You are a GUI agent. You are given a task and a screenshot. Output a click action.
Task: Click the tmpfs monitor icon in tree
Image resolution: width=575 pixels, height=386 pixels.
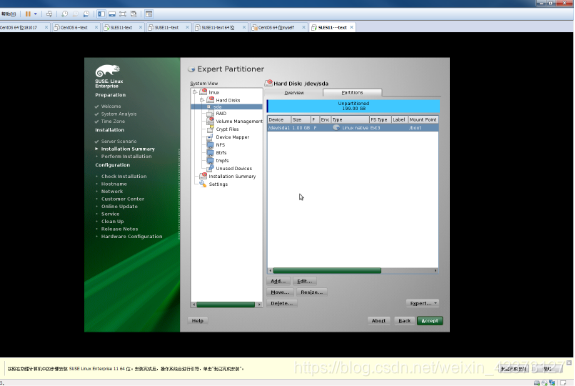tap(210, 161)
